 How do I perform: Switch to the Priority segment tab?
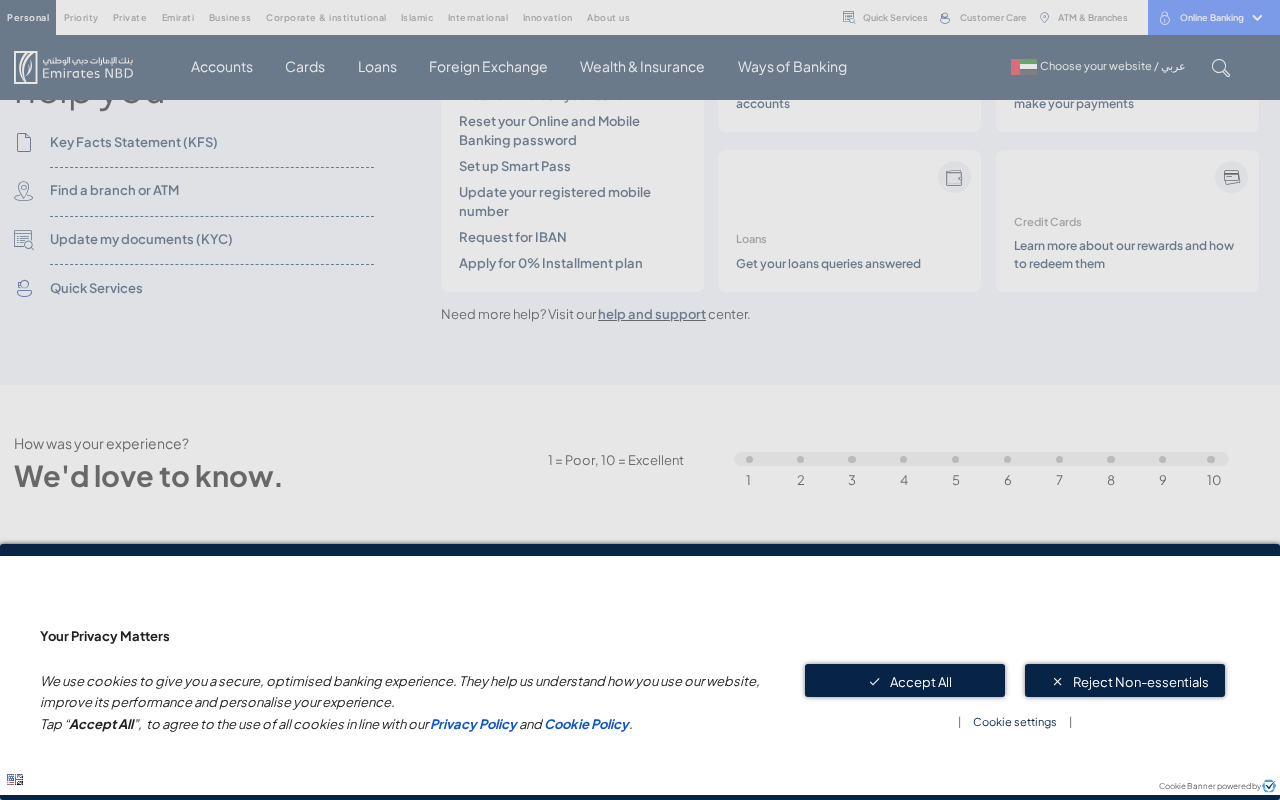click(81, 18)
